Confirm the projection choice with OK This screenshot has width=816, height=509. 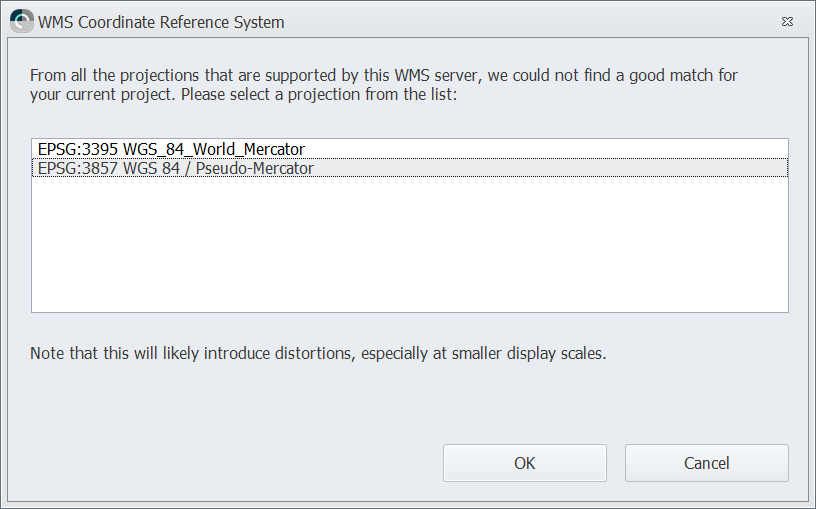pos(524,463)
